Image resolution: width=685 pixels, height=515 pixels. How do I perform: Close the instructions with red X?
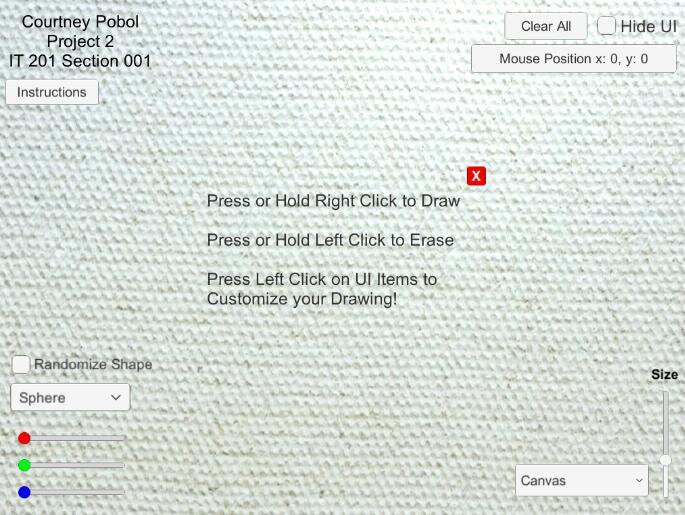point(476,176)
